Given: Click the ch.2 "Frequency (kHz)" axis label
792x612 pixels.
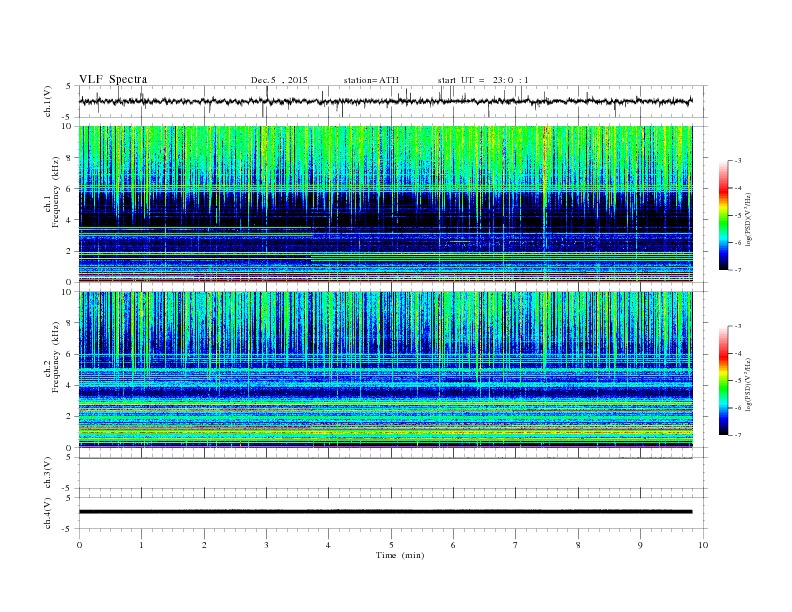Looking at the screenshot, I should coord(56,356).
